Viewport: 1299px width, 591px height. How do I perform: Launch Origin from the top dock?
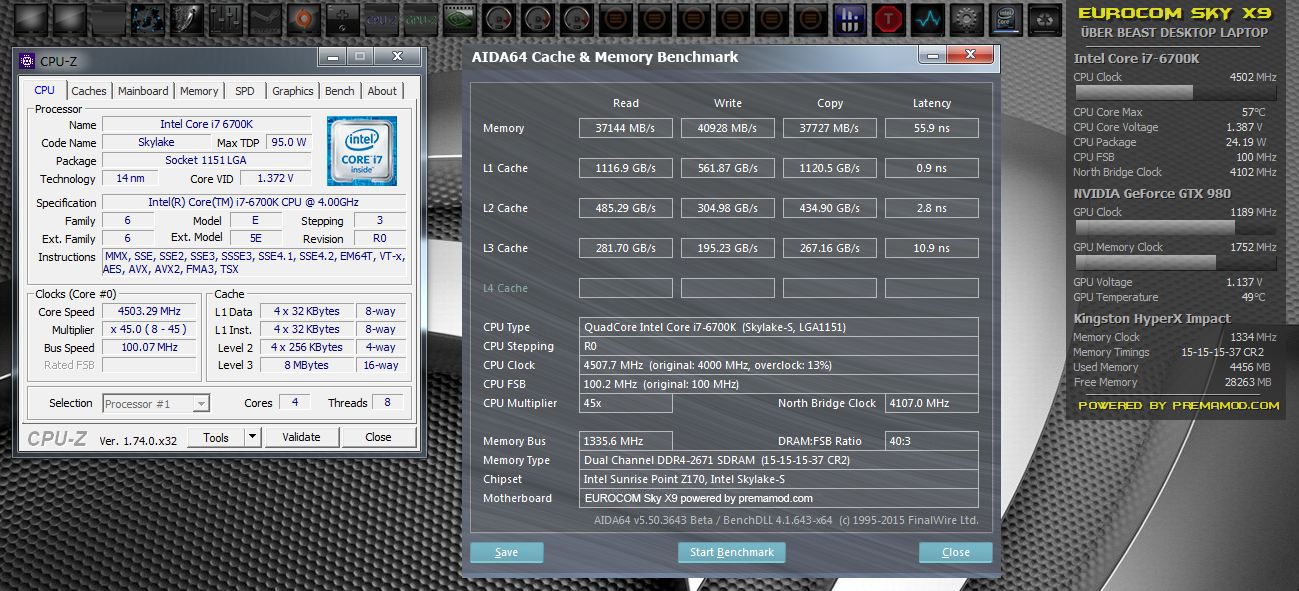click(303, 18)
